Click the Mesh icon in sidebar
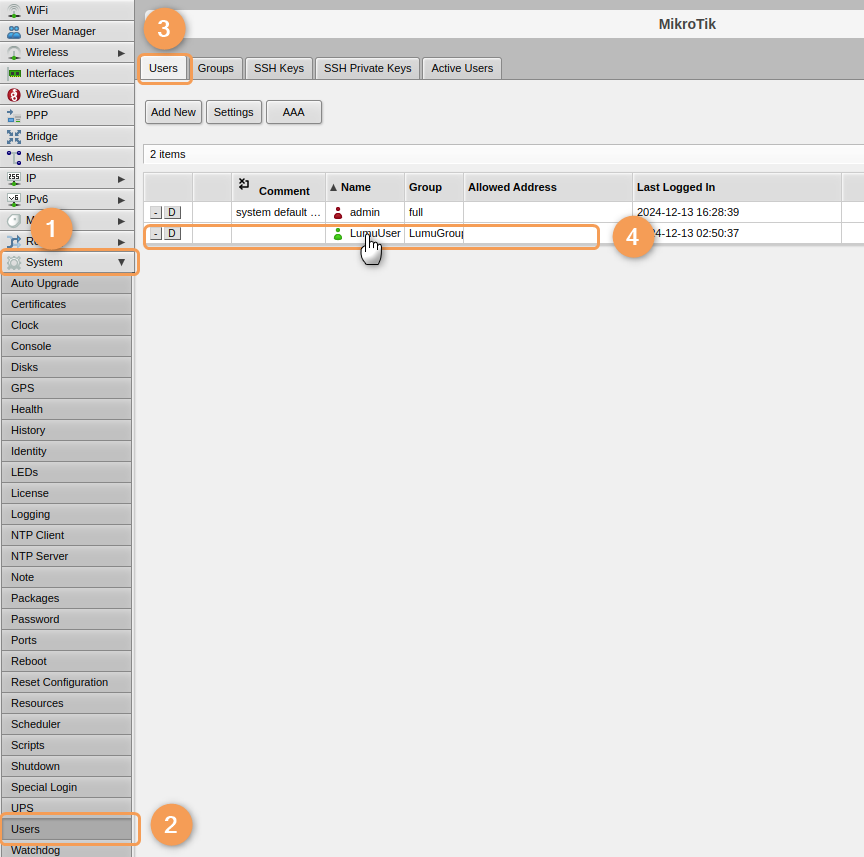864x857 pixels. (x=14, y=157)
